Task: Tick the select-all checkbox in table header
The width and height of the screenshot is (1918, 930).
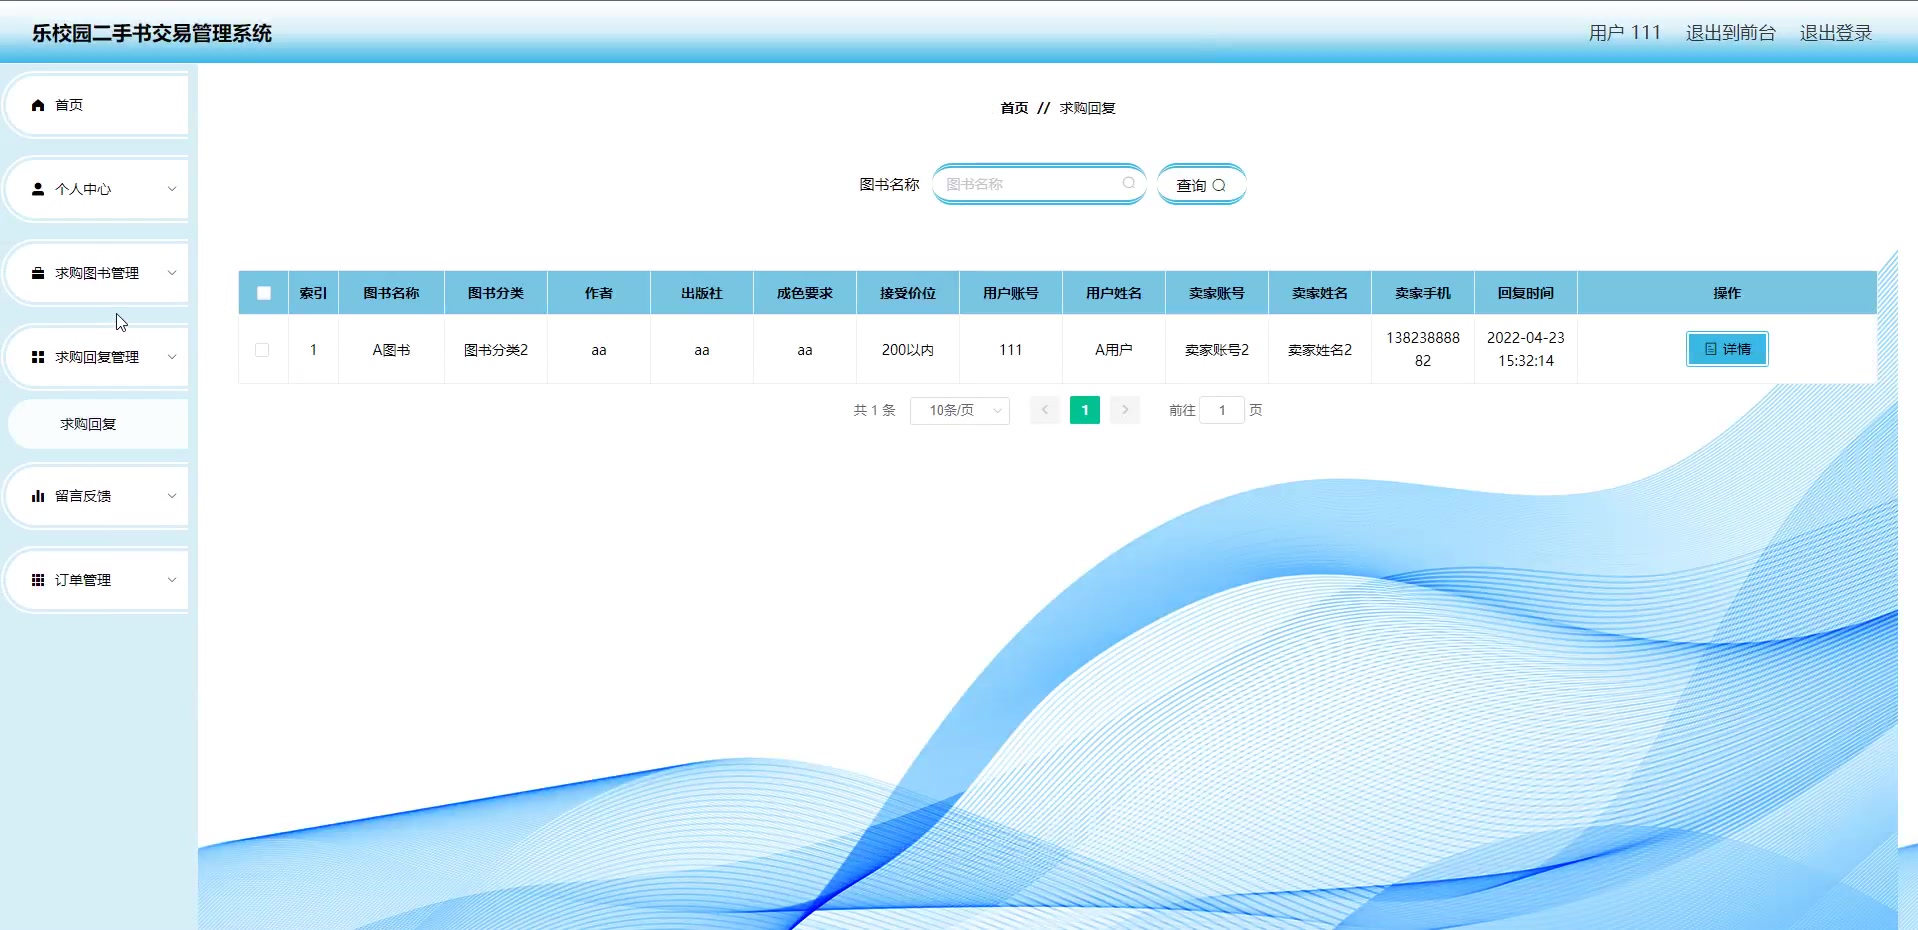Action: 264,293
